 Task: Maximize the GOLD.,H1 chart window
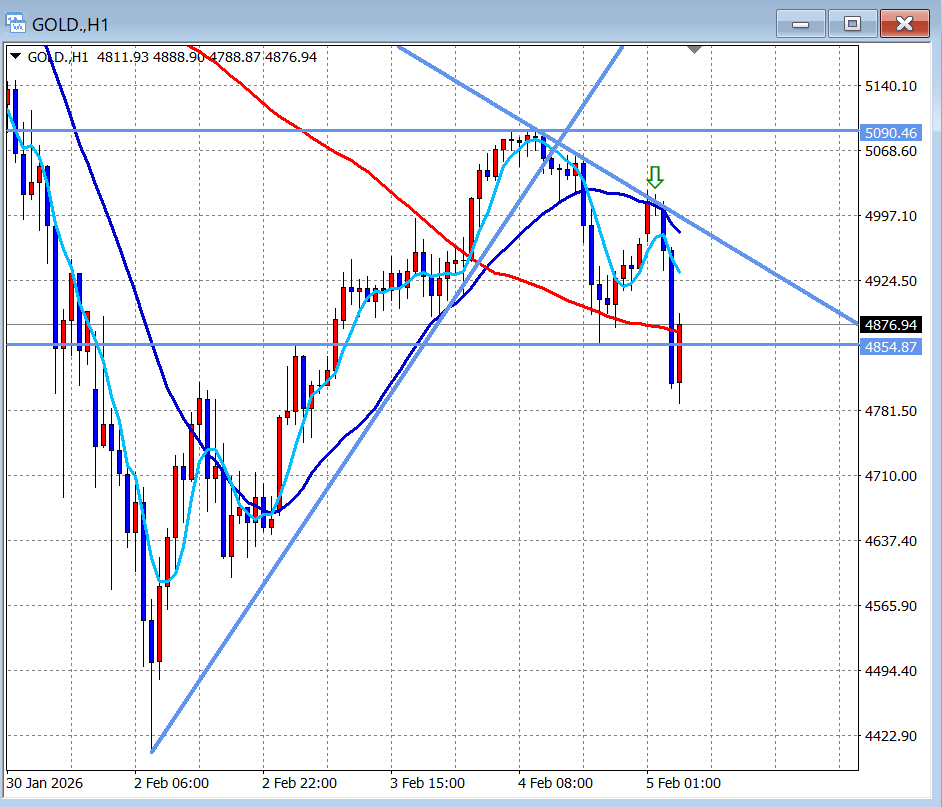(852, 23)
